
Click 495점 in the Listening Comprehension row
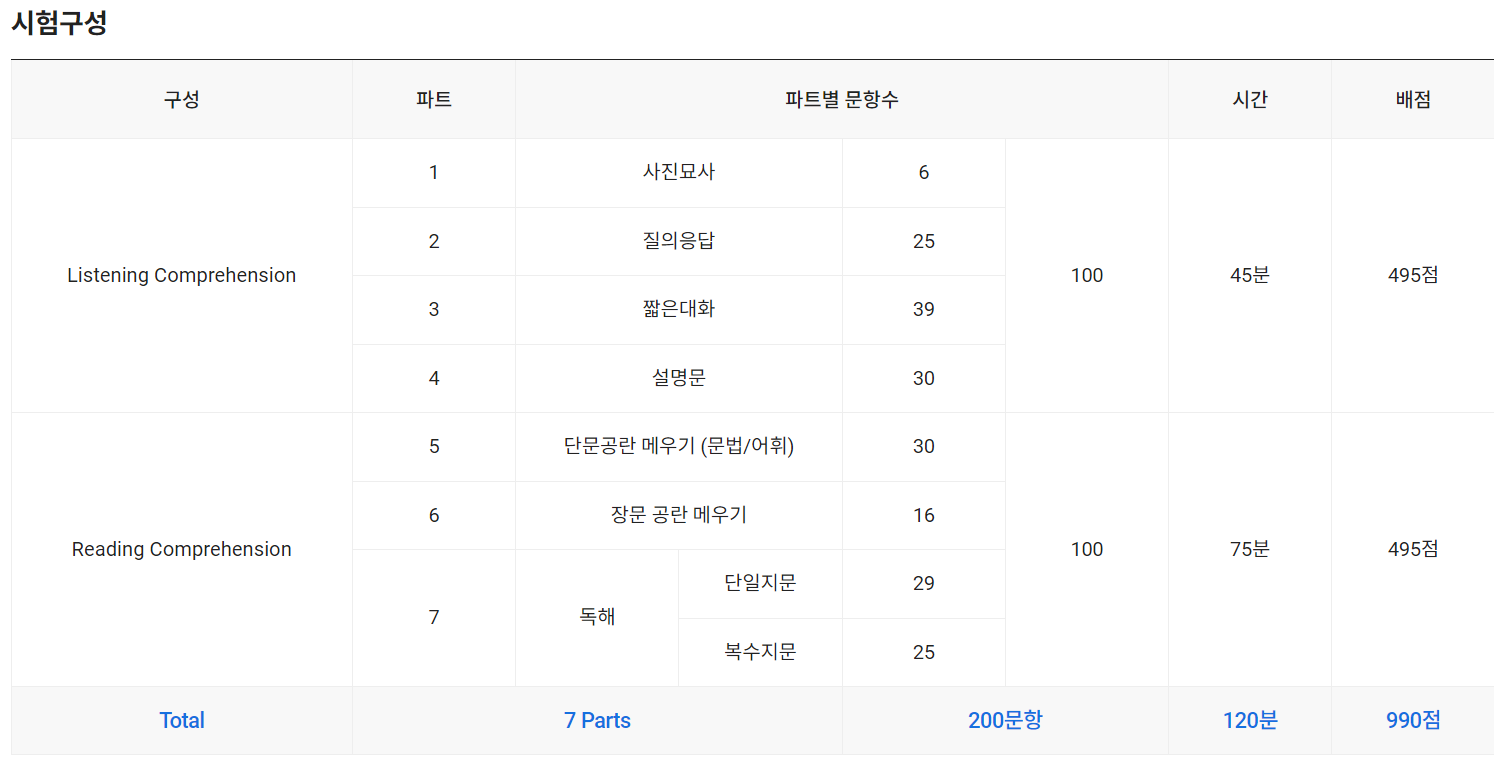point(1413,275)
